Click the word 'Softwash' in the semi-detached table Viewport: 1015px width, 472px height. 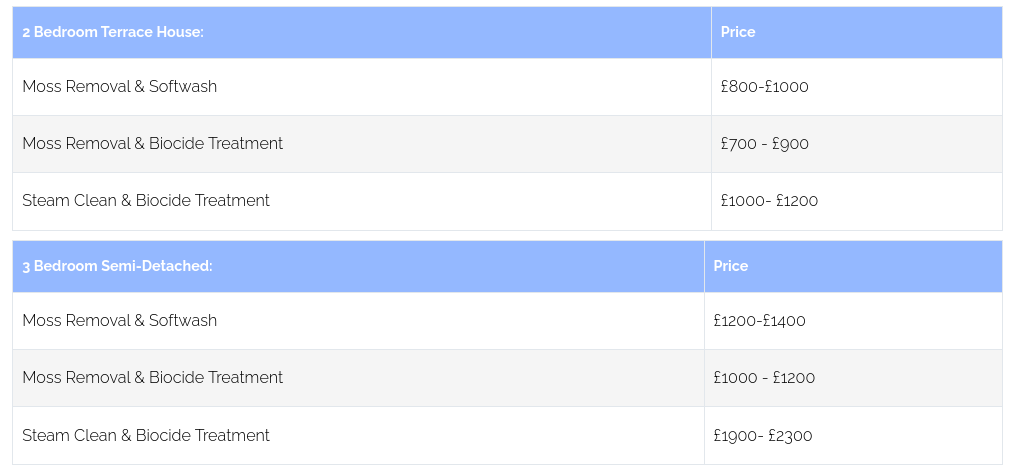183,321
